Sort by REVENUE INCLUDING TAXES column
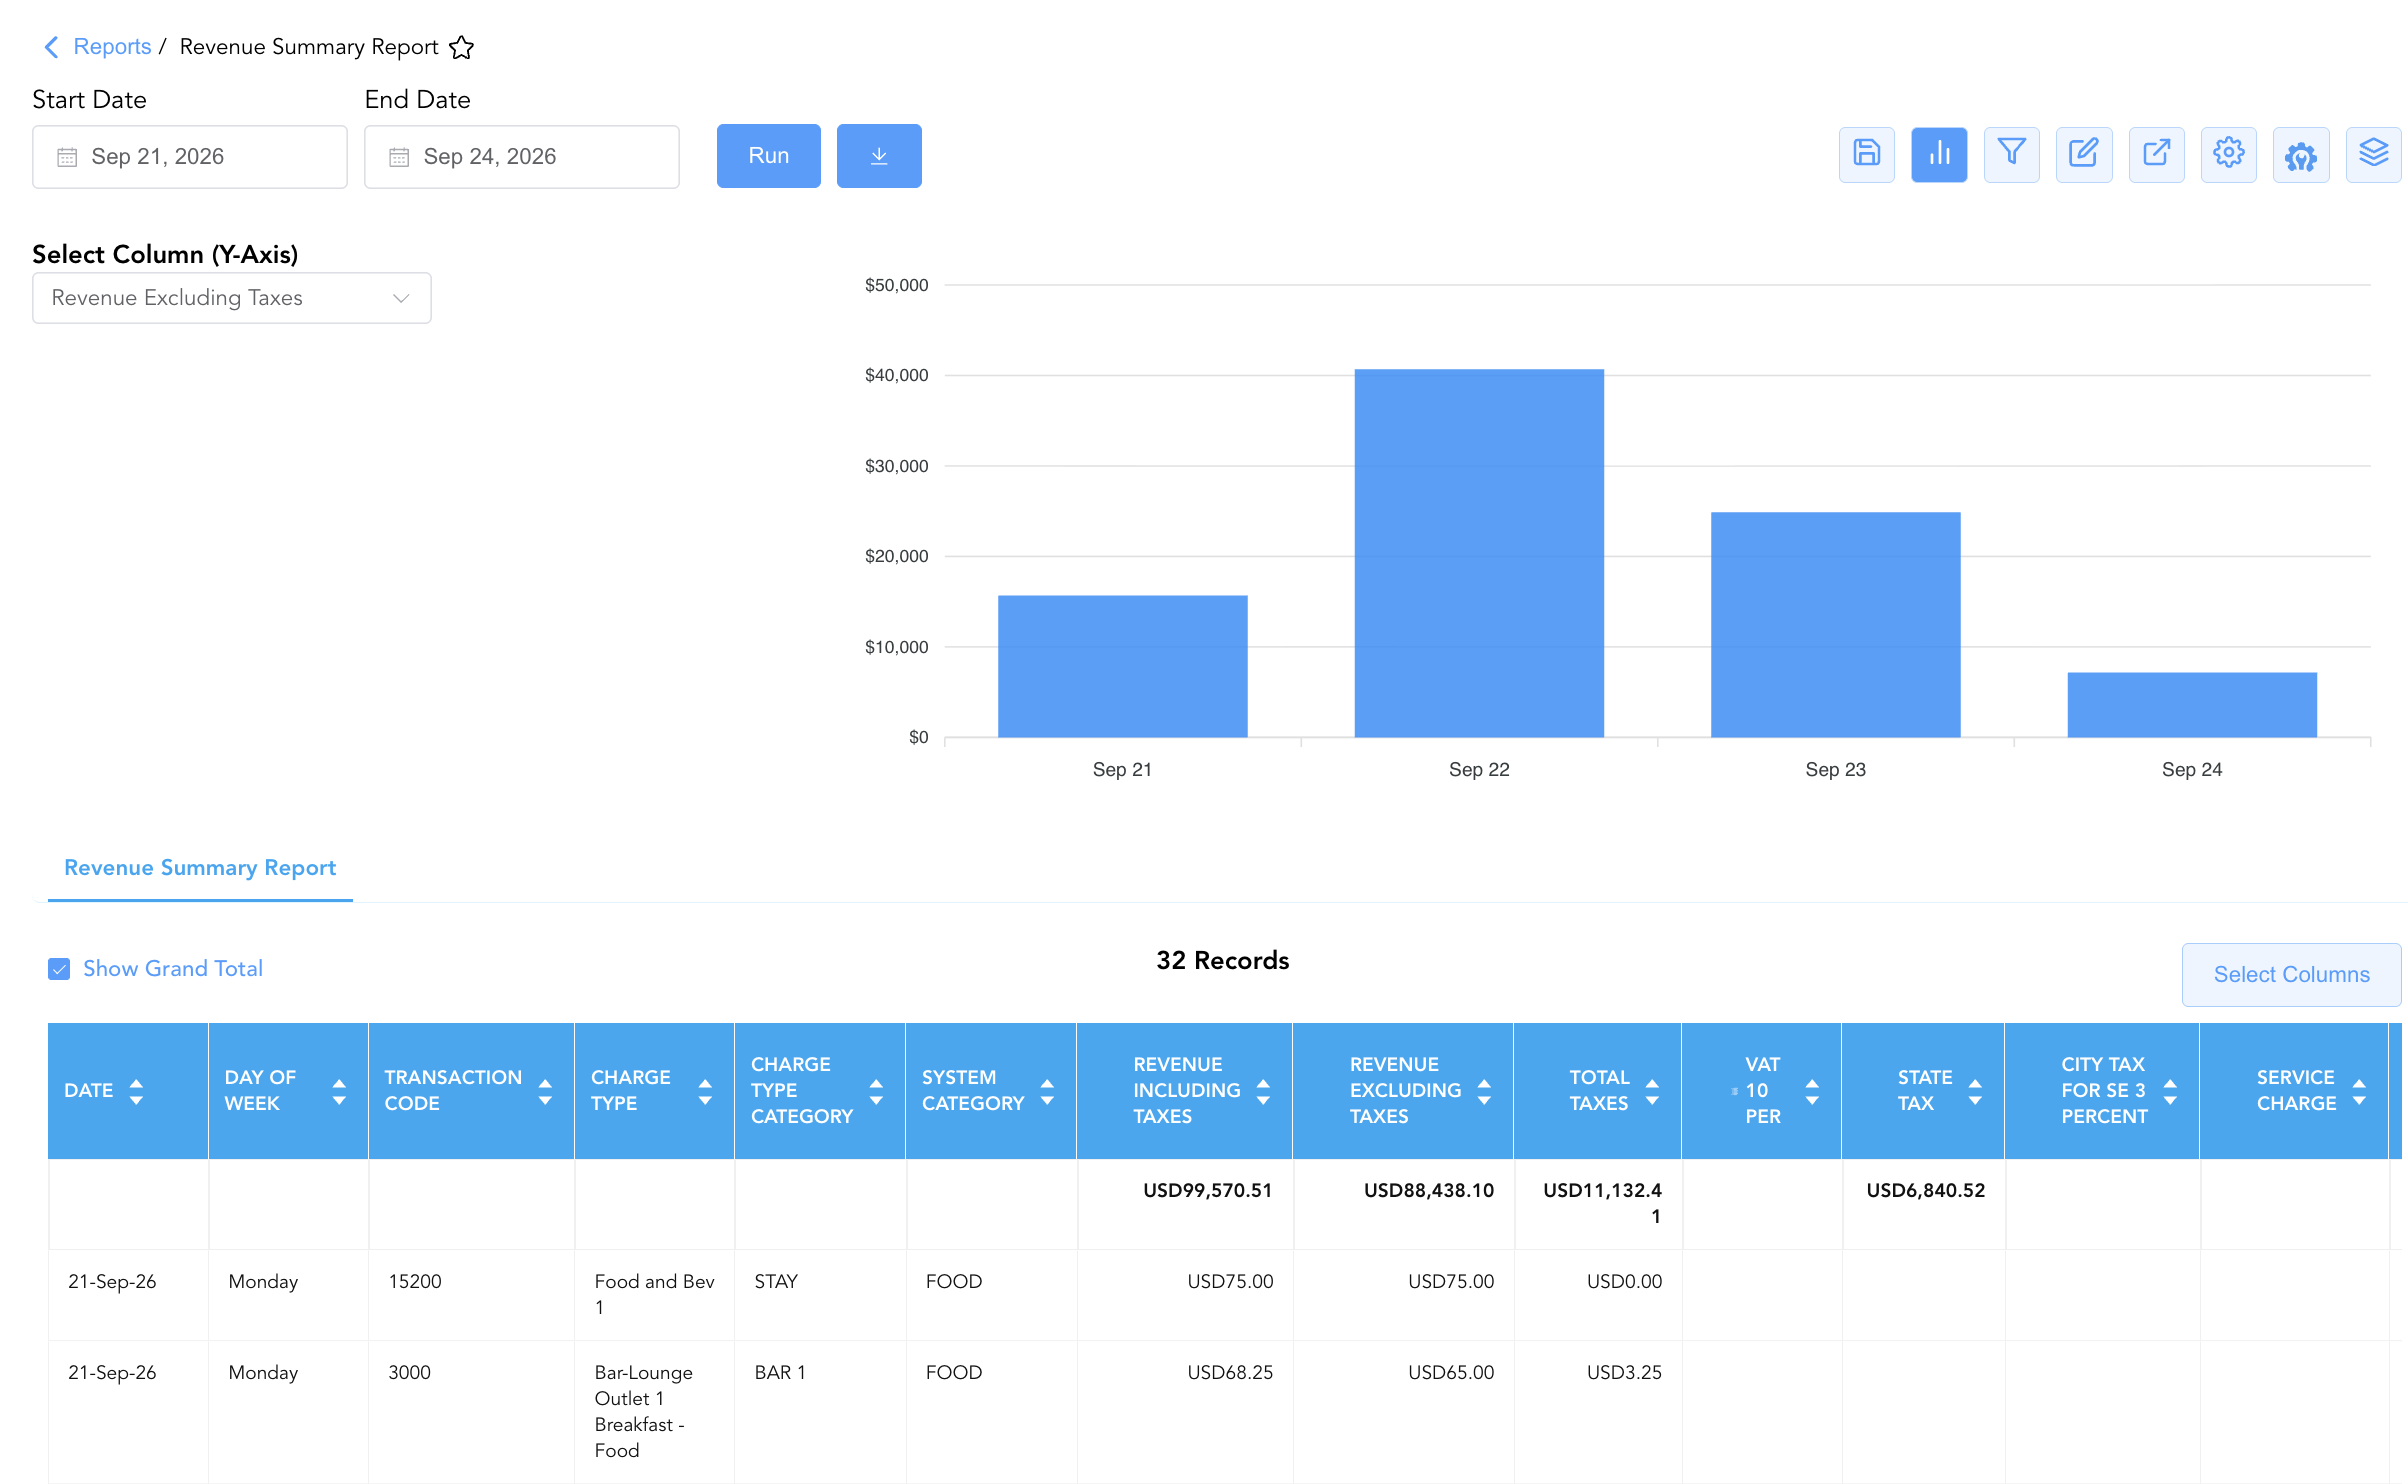The width and height of the screenshot is (2408, 1484). click(x=1263, y=1091)
